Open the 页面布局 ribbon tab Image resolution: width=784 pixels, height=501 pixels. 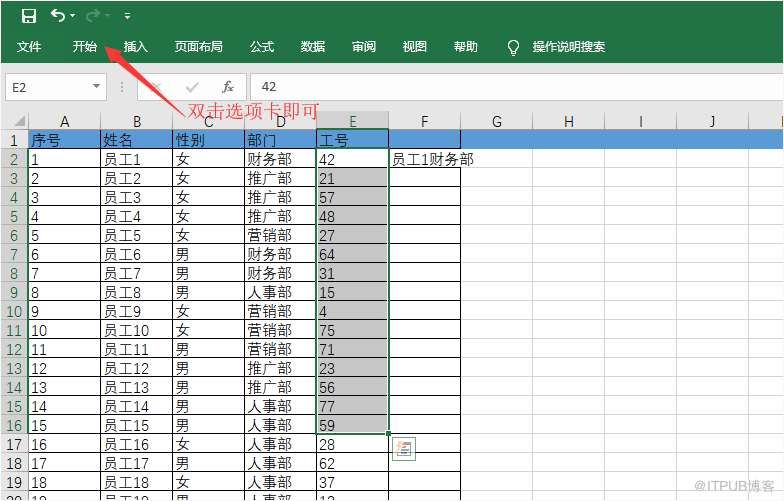click(199, 47)
